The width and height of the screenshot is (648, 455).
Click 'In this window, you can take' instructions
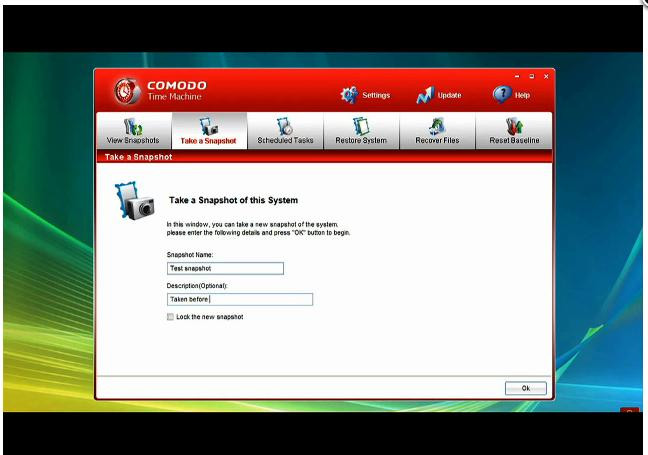click(x=258, y=229)
